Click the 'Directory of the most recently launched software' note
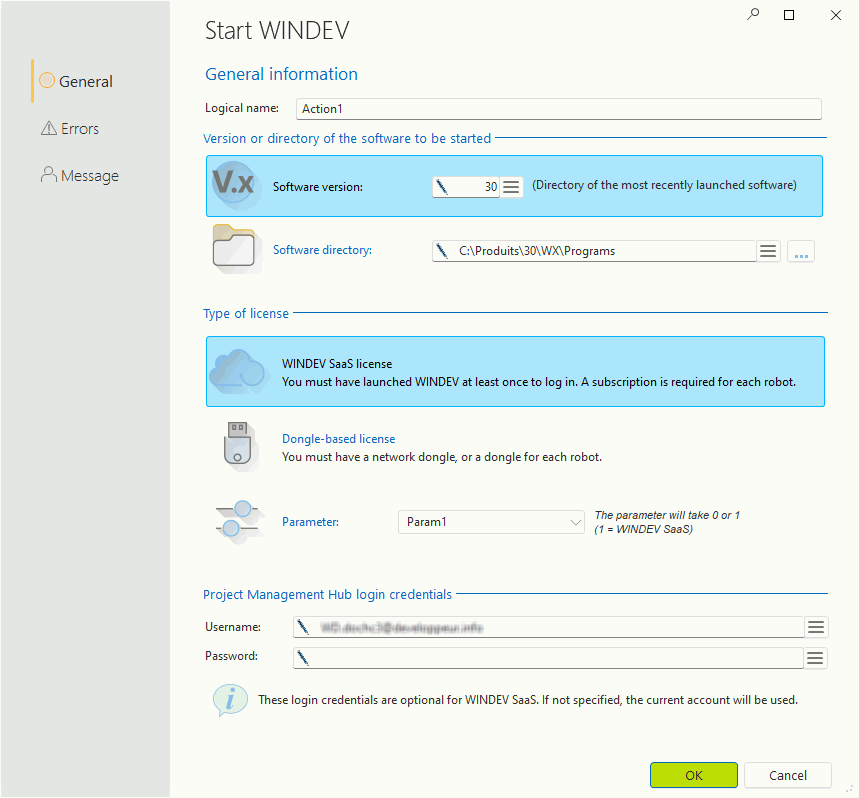Image resolution: width=859 pixels, height=798 pixels. pyautogui.click(x=664, y=185)
